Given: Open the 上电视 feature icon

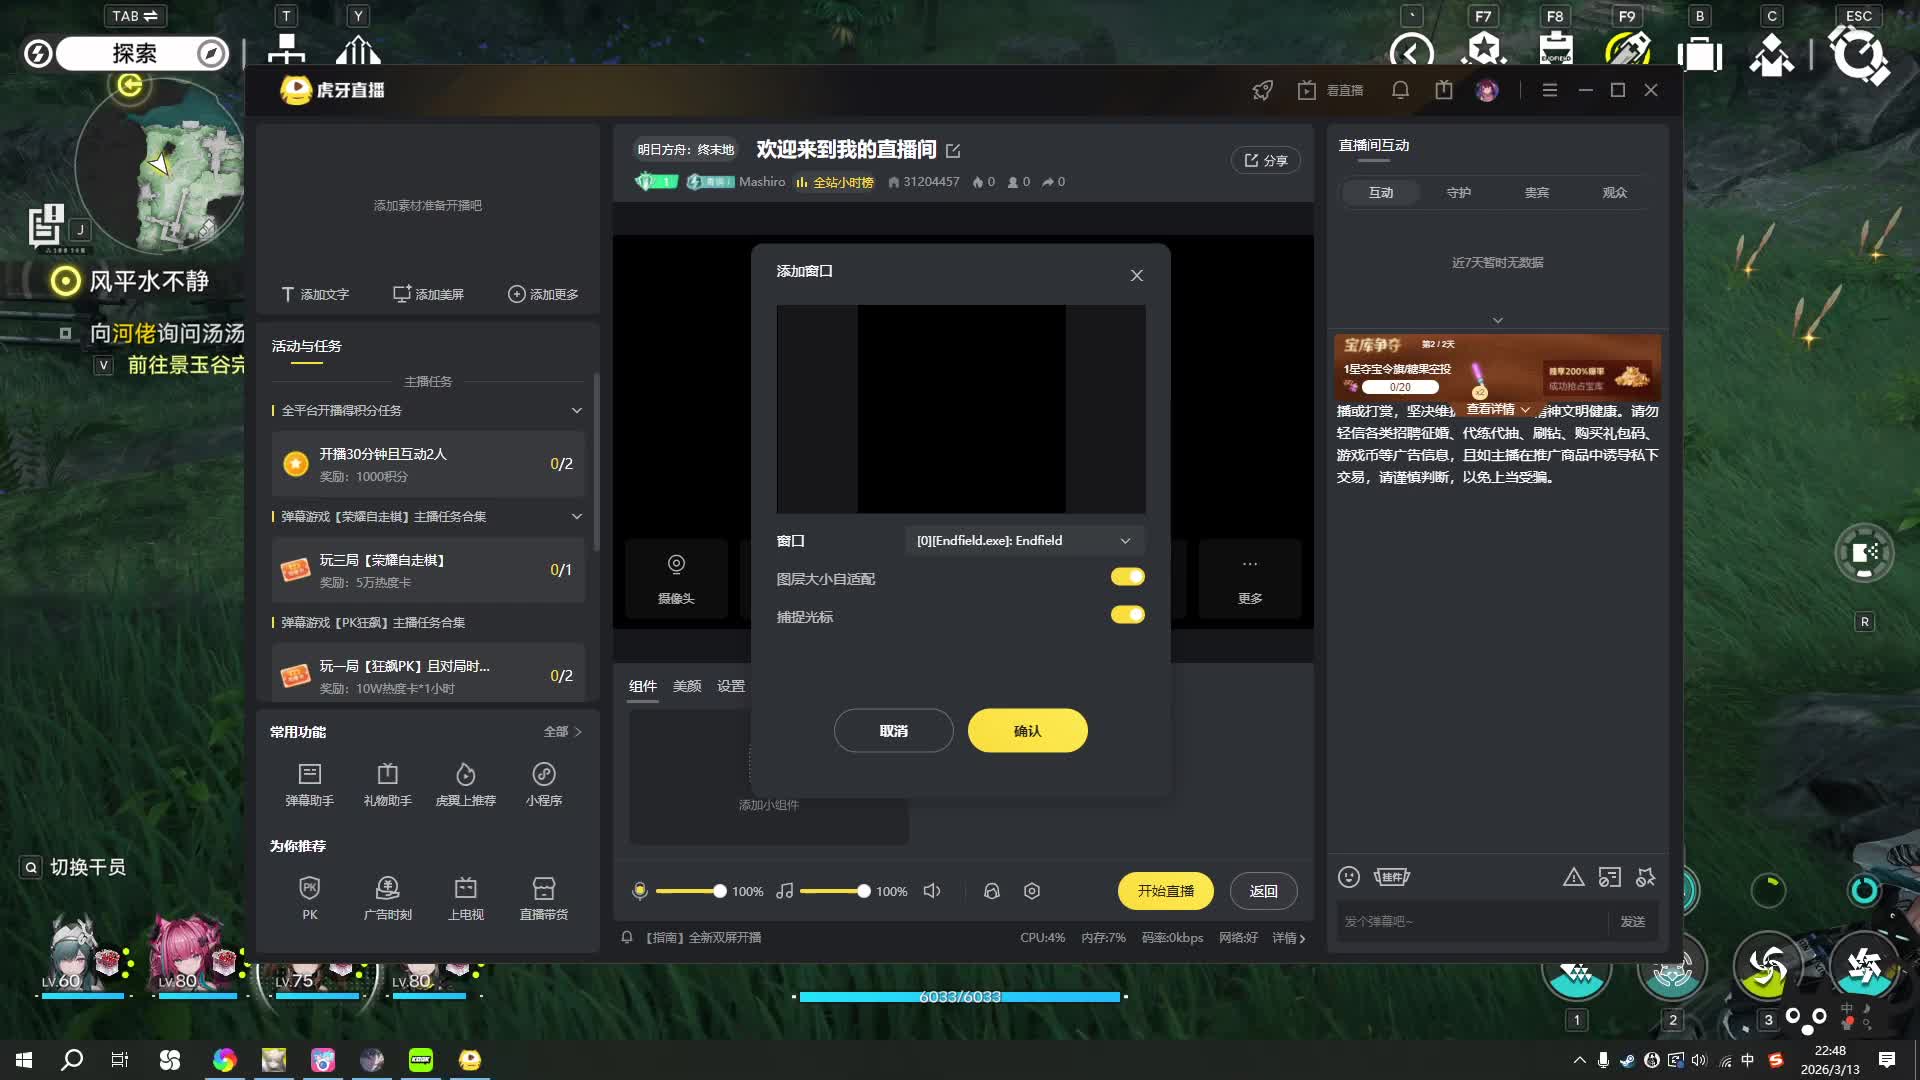Looking at the screenshot, I should pos(465,889).
